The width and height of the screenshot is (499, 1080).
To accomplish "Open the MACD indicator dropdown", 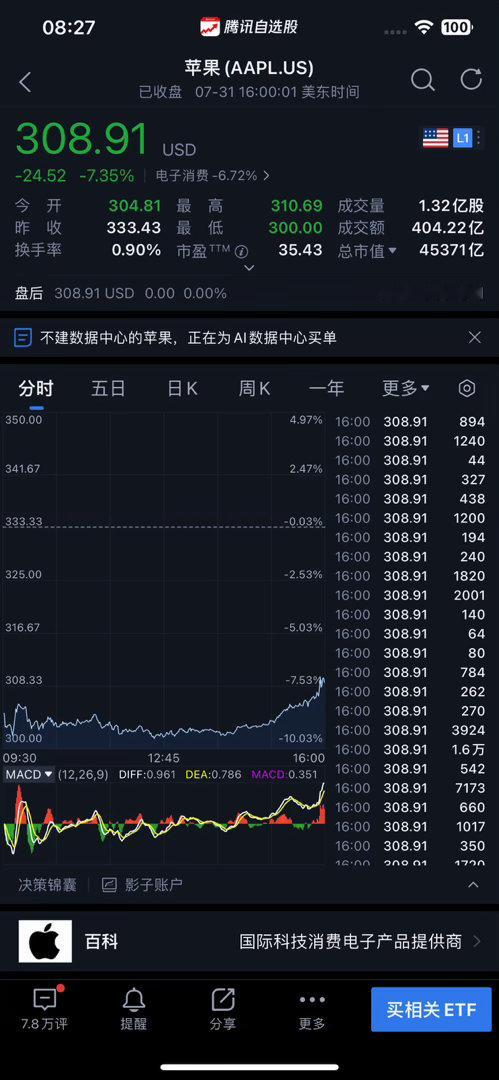I will click(29, 774).
